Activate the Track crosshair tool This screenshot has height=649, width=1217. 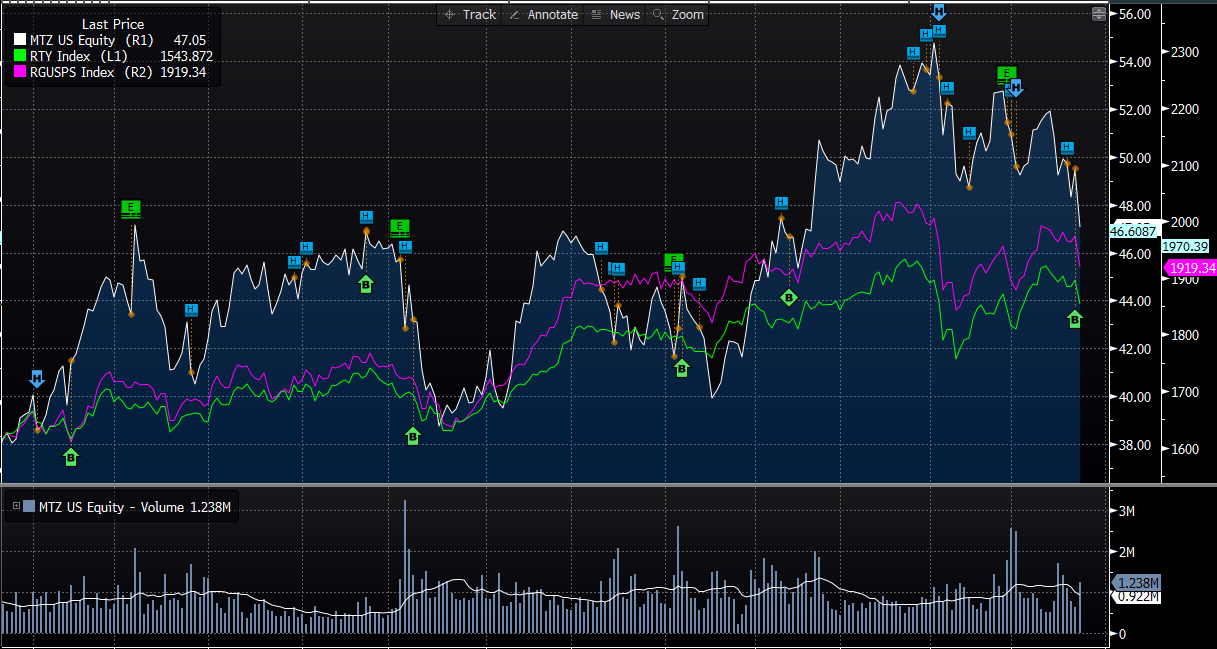tap(469, 14)
